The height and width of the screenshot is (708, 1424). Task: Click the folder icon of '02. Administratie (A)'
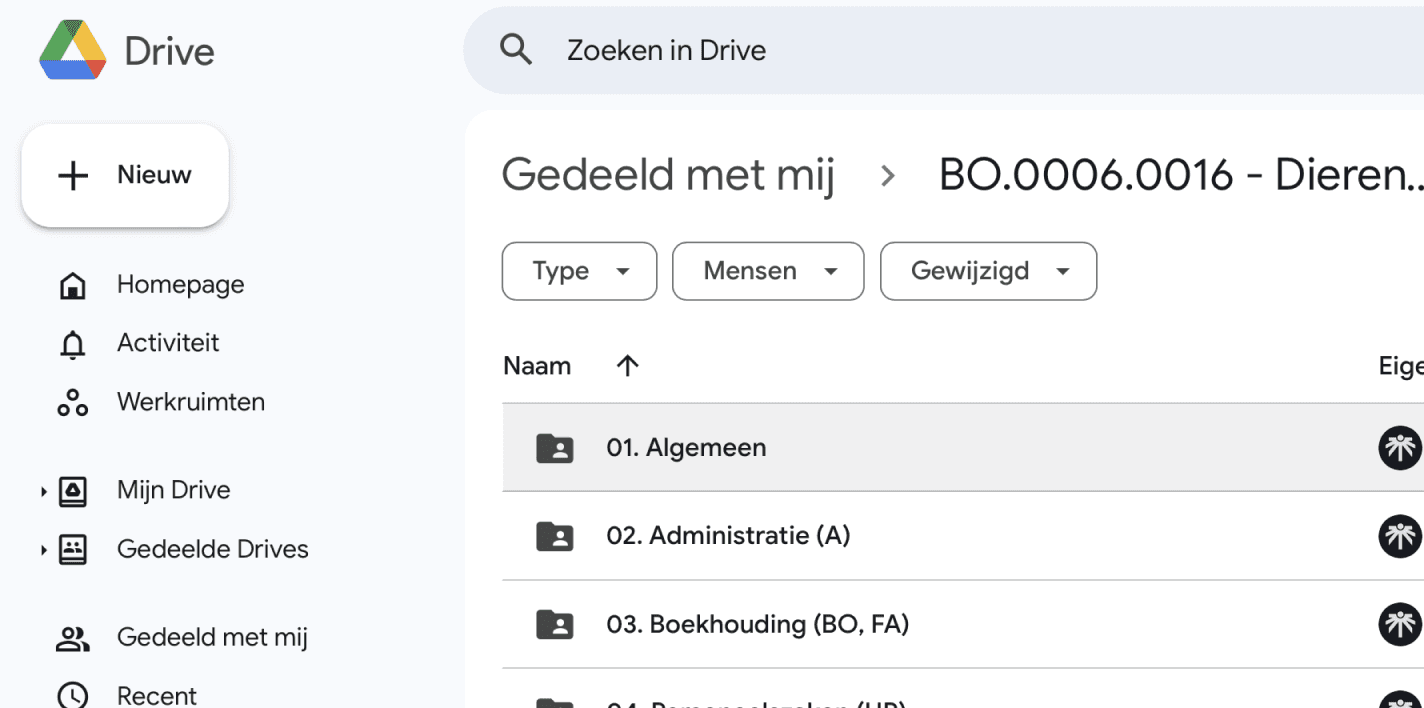click(x=555, y=537)
